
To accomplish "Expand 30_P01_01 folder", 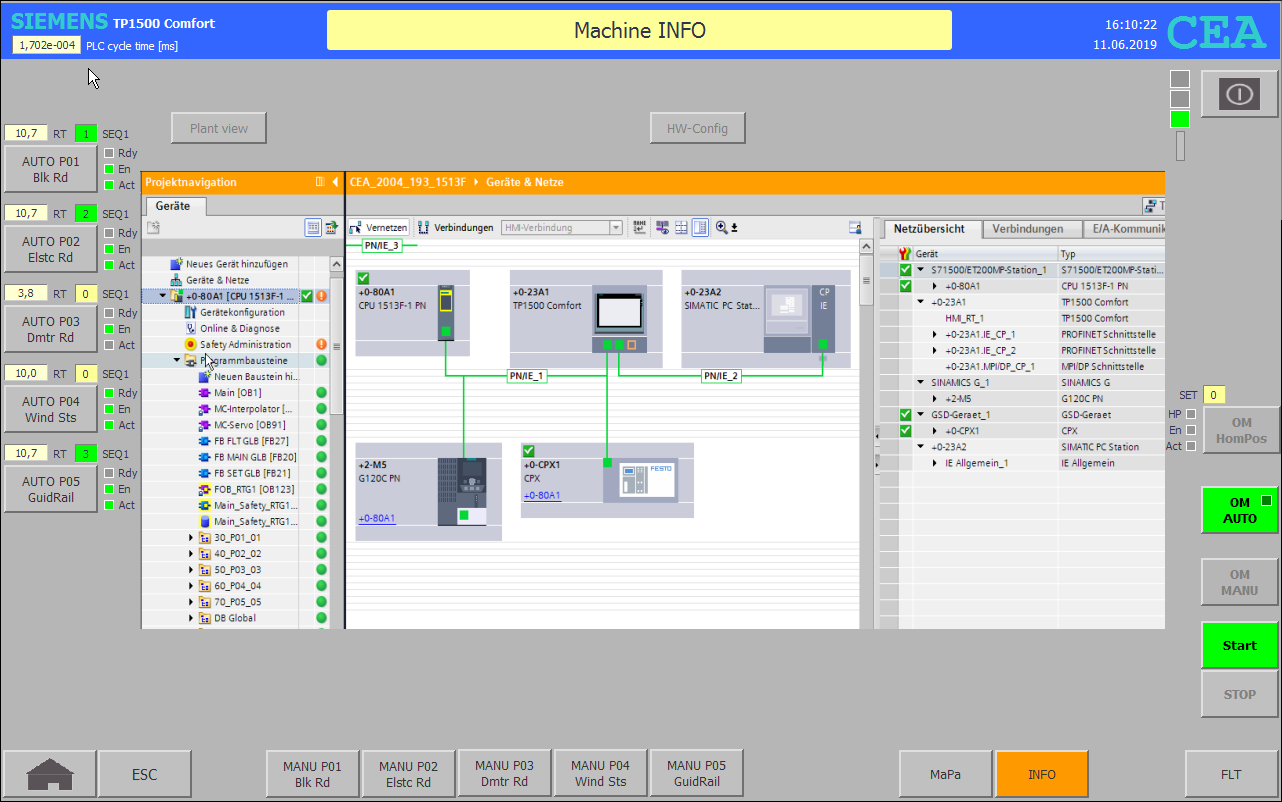I will coord(191,537).
